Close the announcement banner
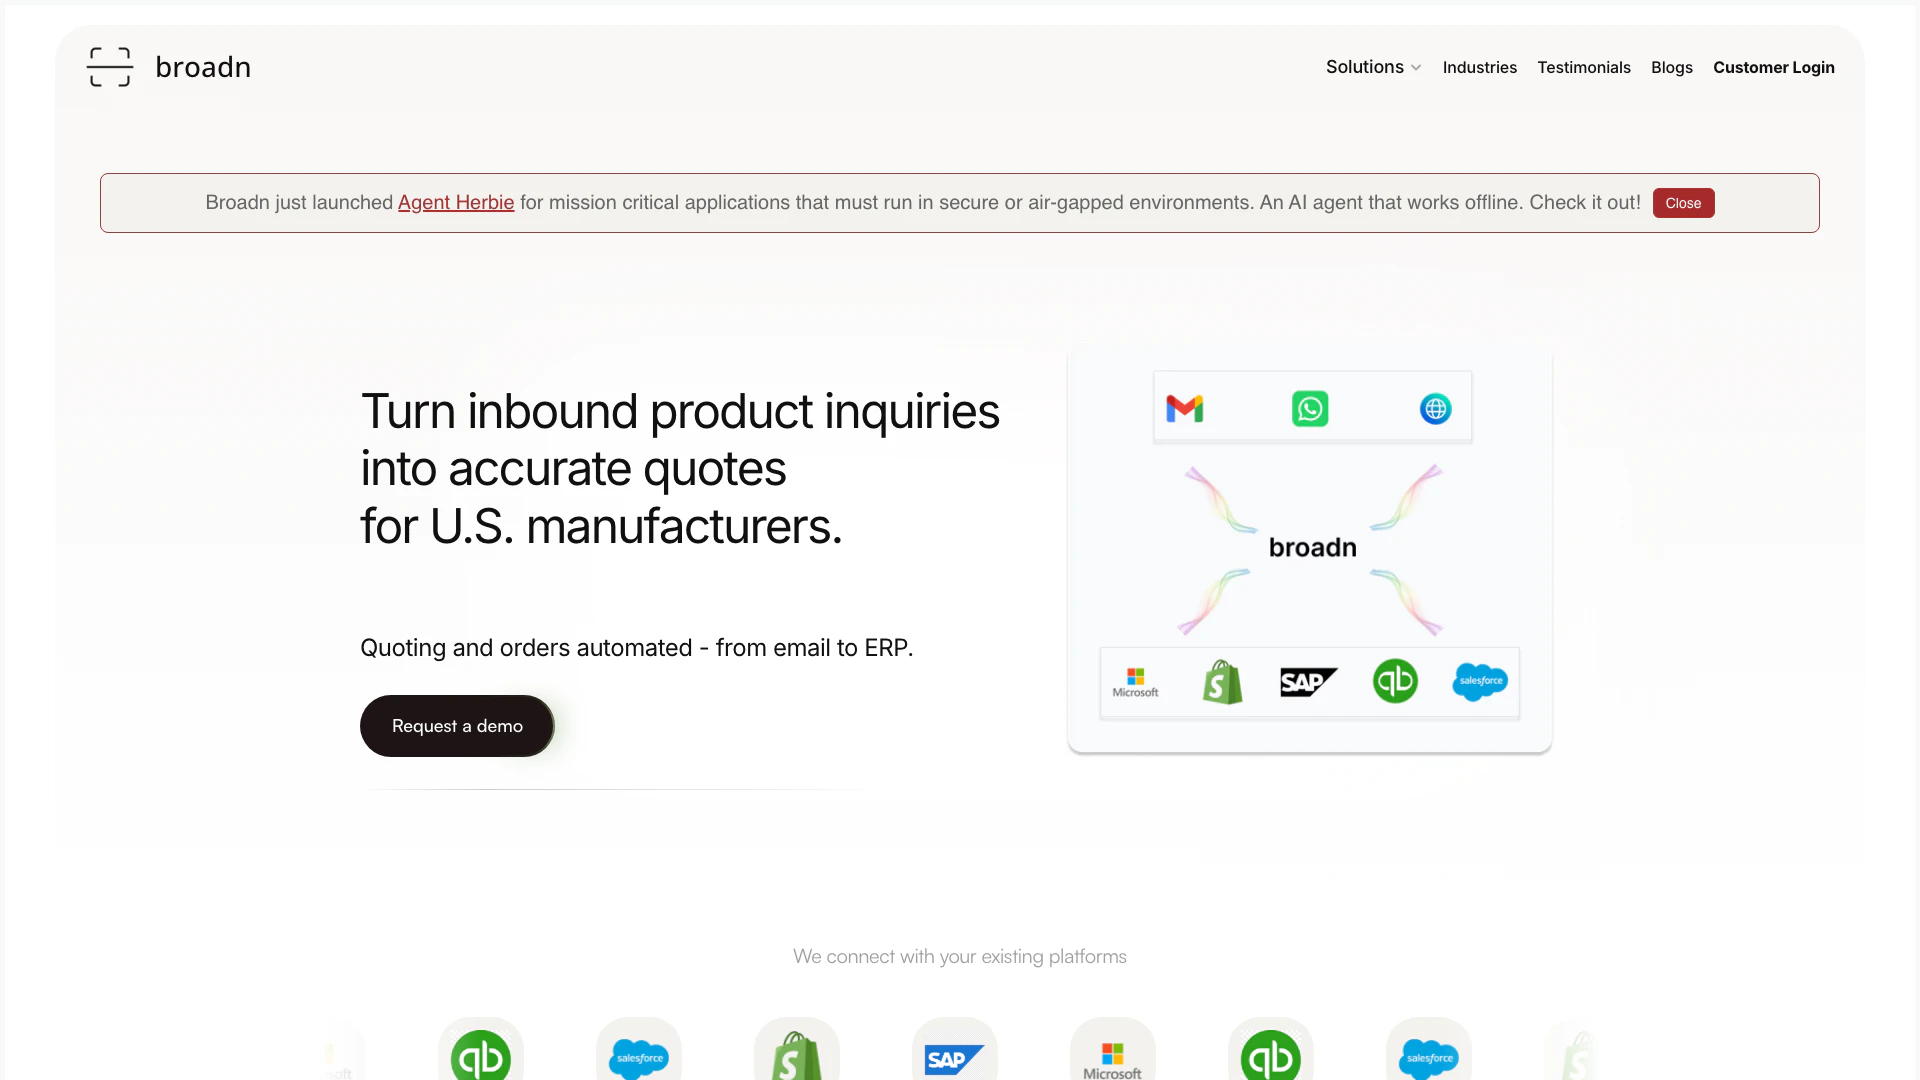 [1683, 203]
